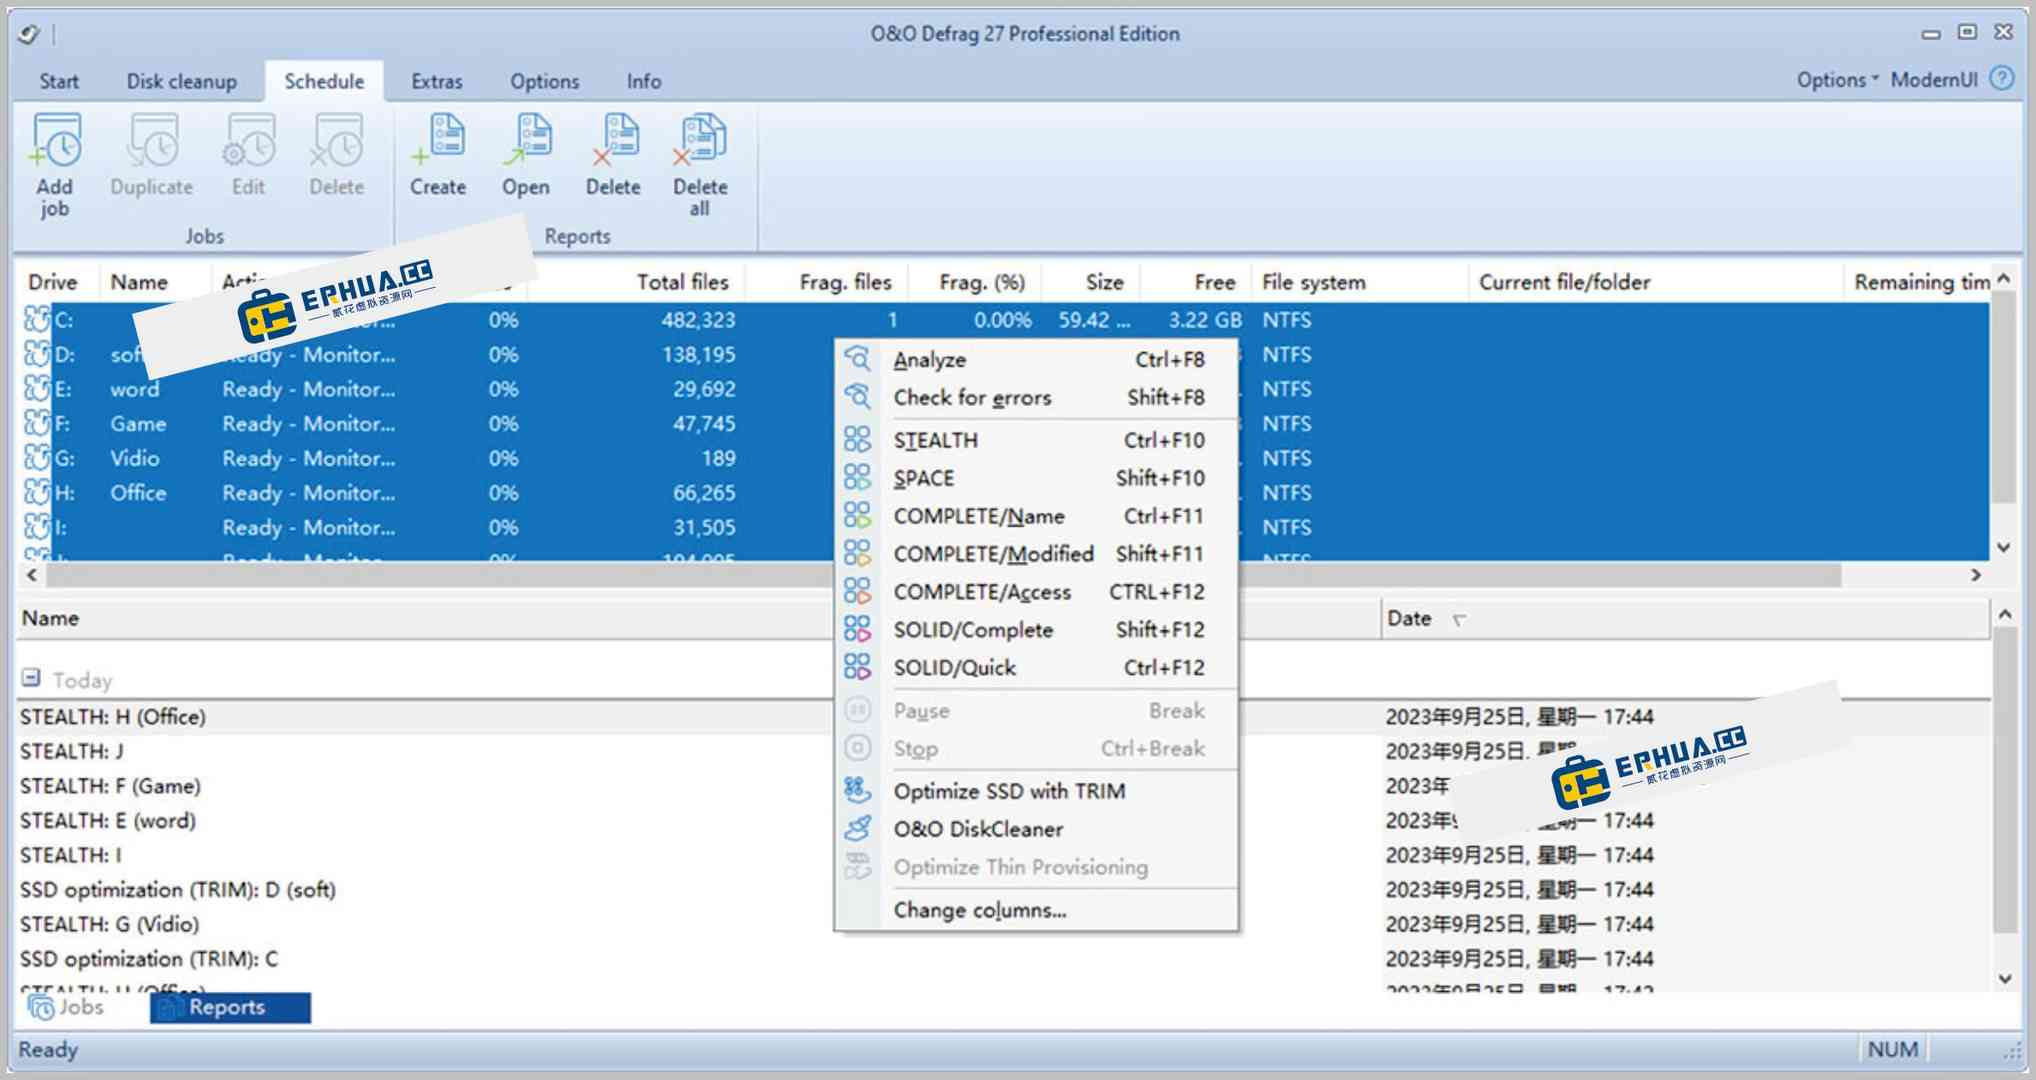Click the COMPLETE/Modified method icon
Viewport: 2036px width, 1080px height.
click(x=857, y=554)
